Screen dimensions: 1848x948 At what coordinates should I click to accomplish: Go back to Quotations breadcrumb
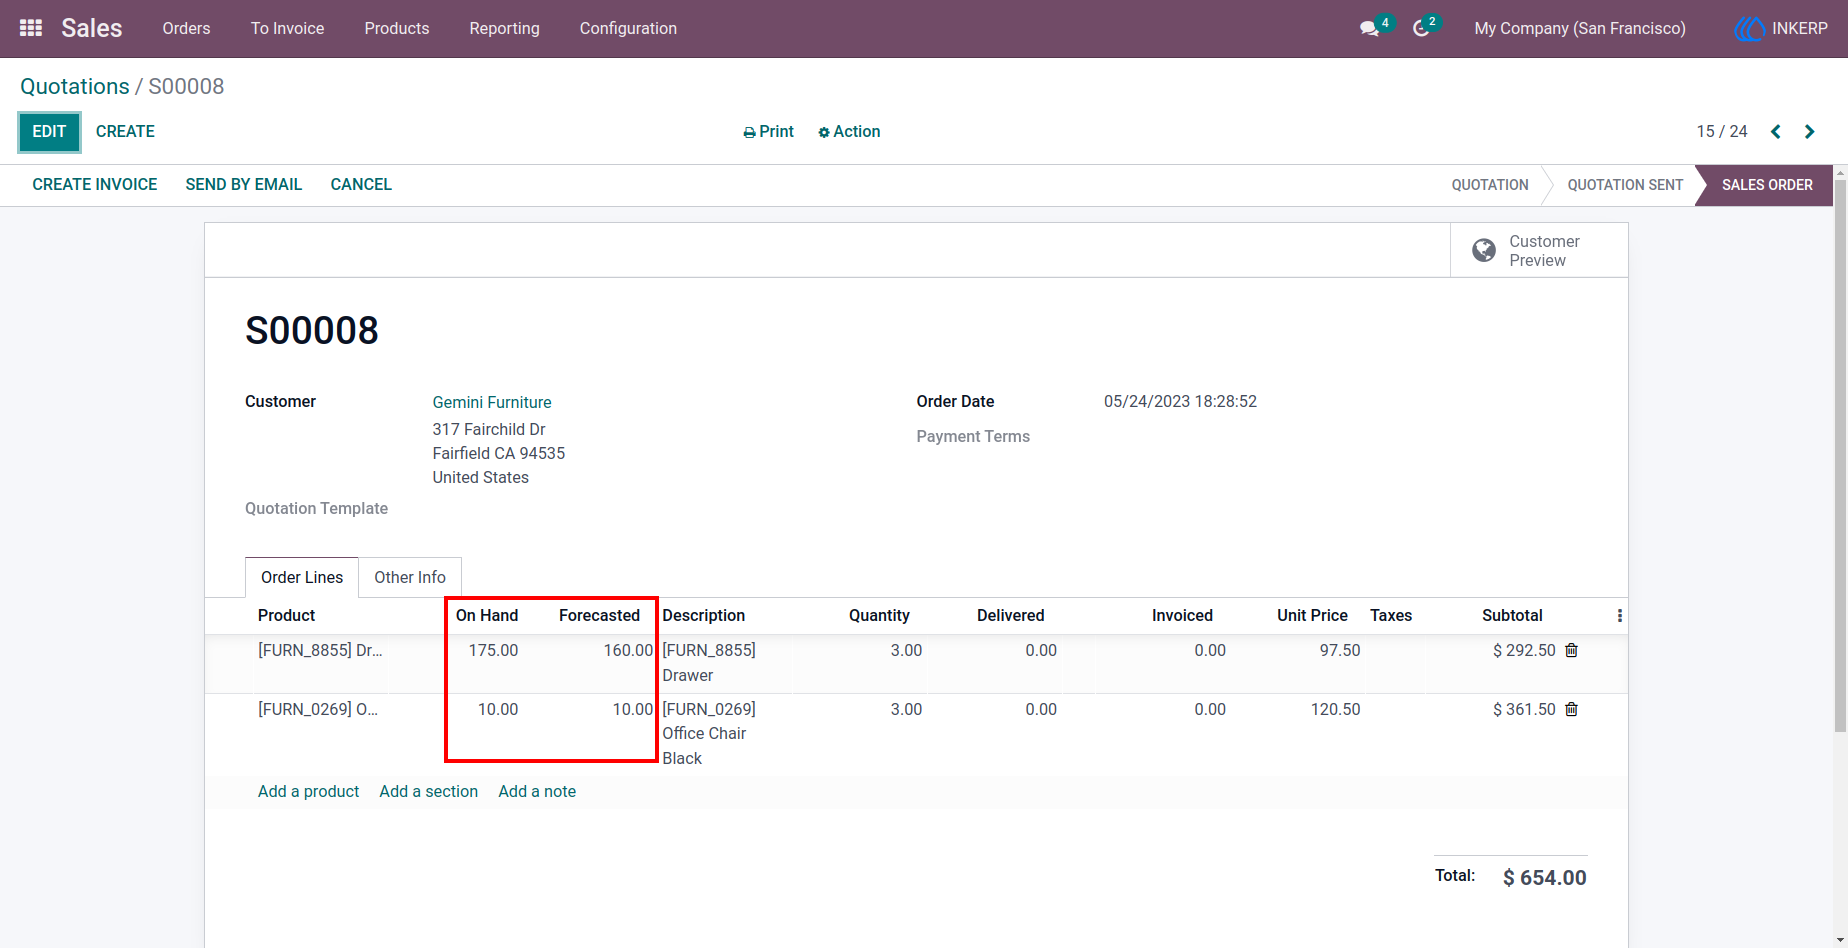point(75,87)
